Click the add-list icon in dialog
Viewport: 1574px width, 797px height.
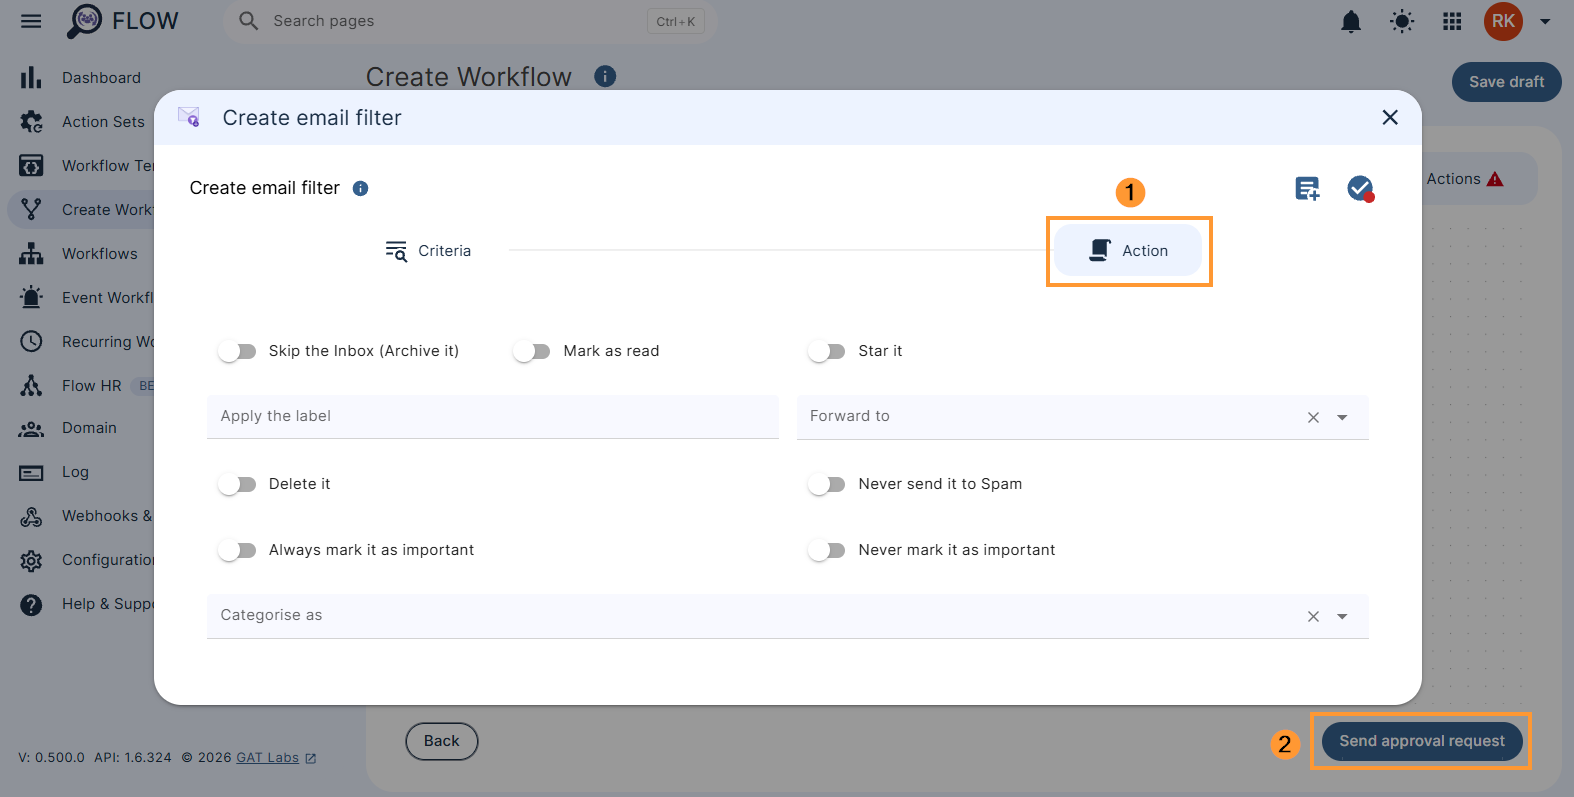(1307, 188)
